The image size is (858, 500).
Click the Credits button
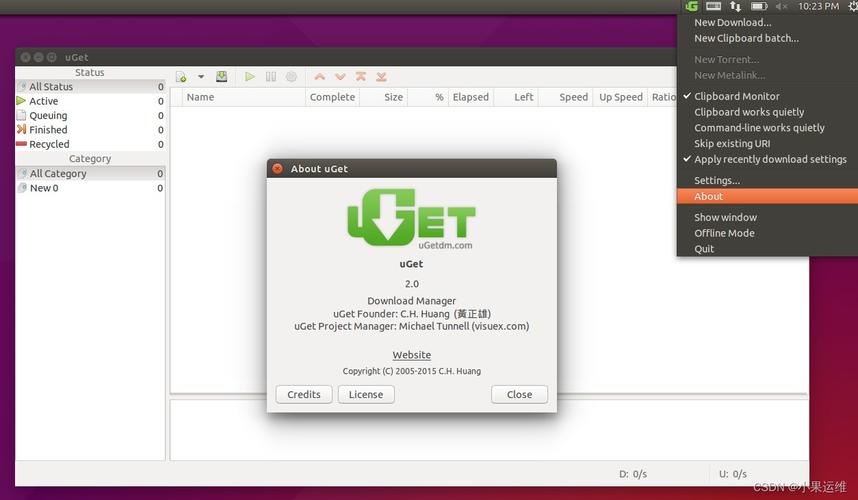tap(304, 394)
